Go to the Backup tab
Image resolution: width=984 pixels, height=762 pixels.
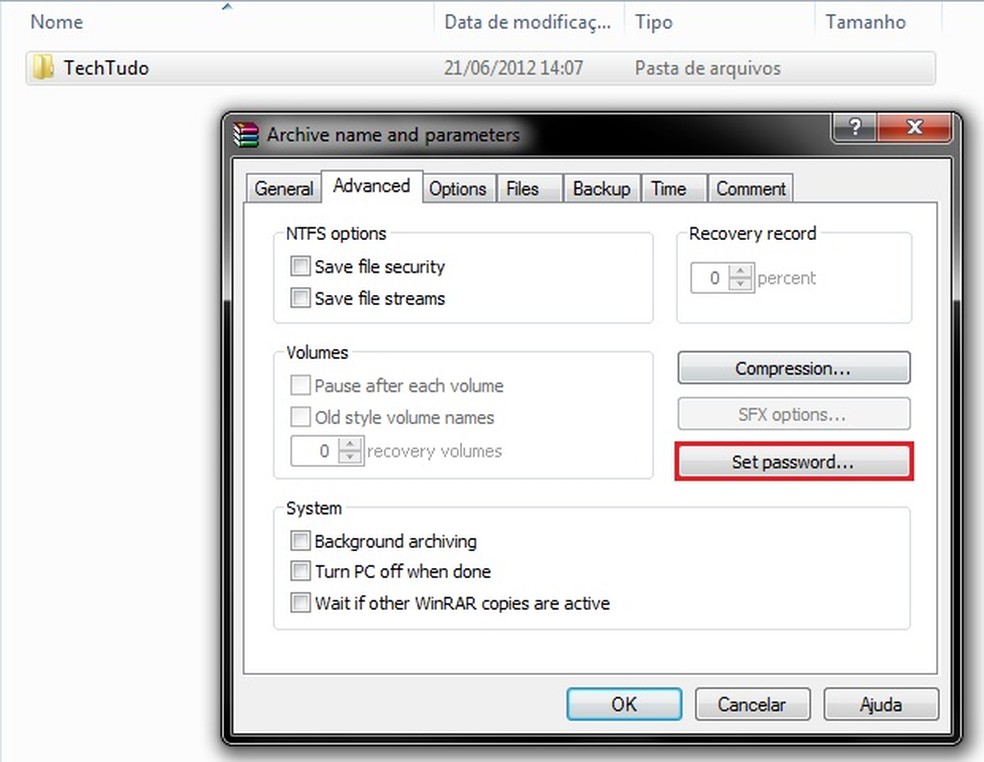[x=601, y=188]
